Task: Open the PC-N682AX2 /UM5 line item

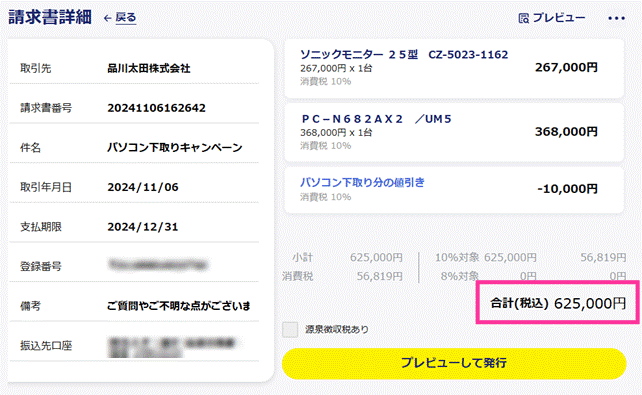Action: (454, 133)
